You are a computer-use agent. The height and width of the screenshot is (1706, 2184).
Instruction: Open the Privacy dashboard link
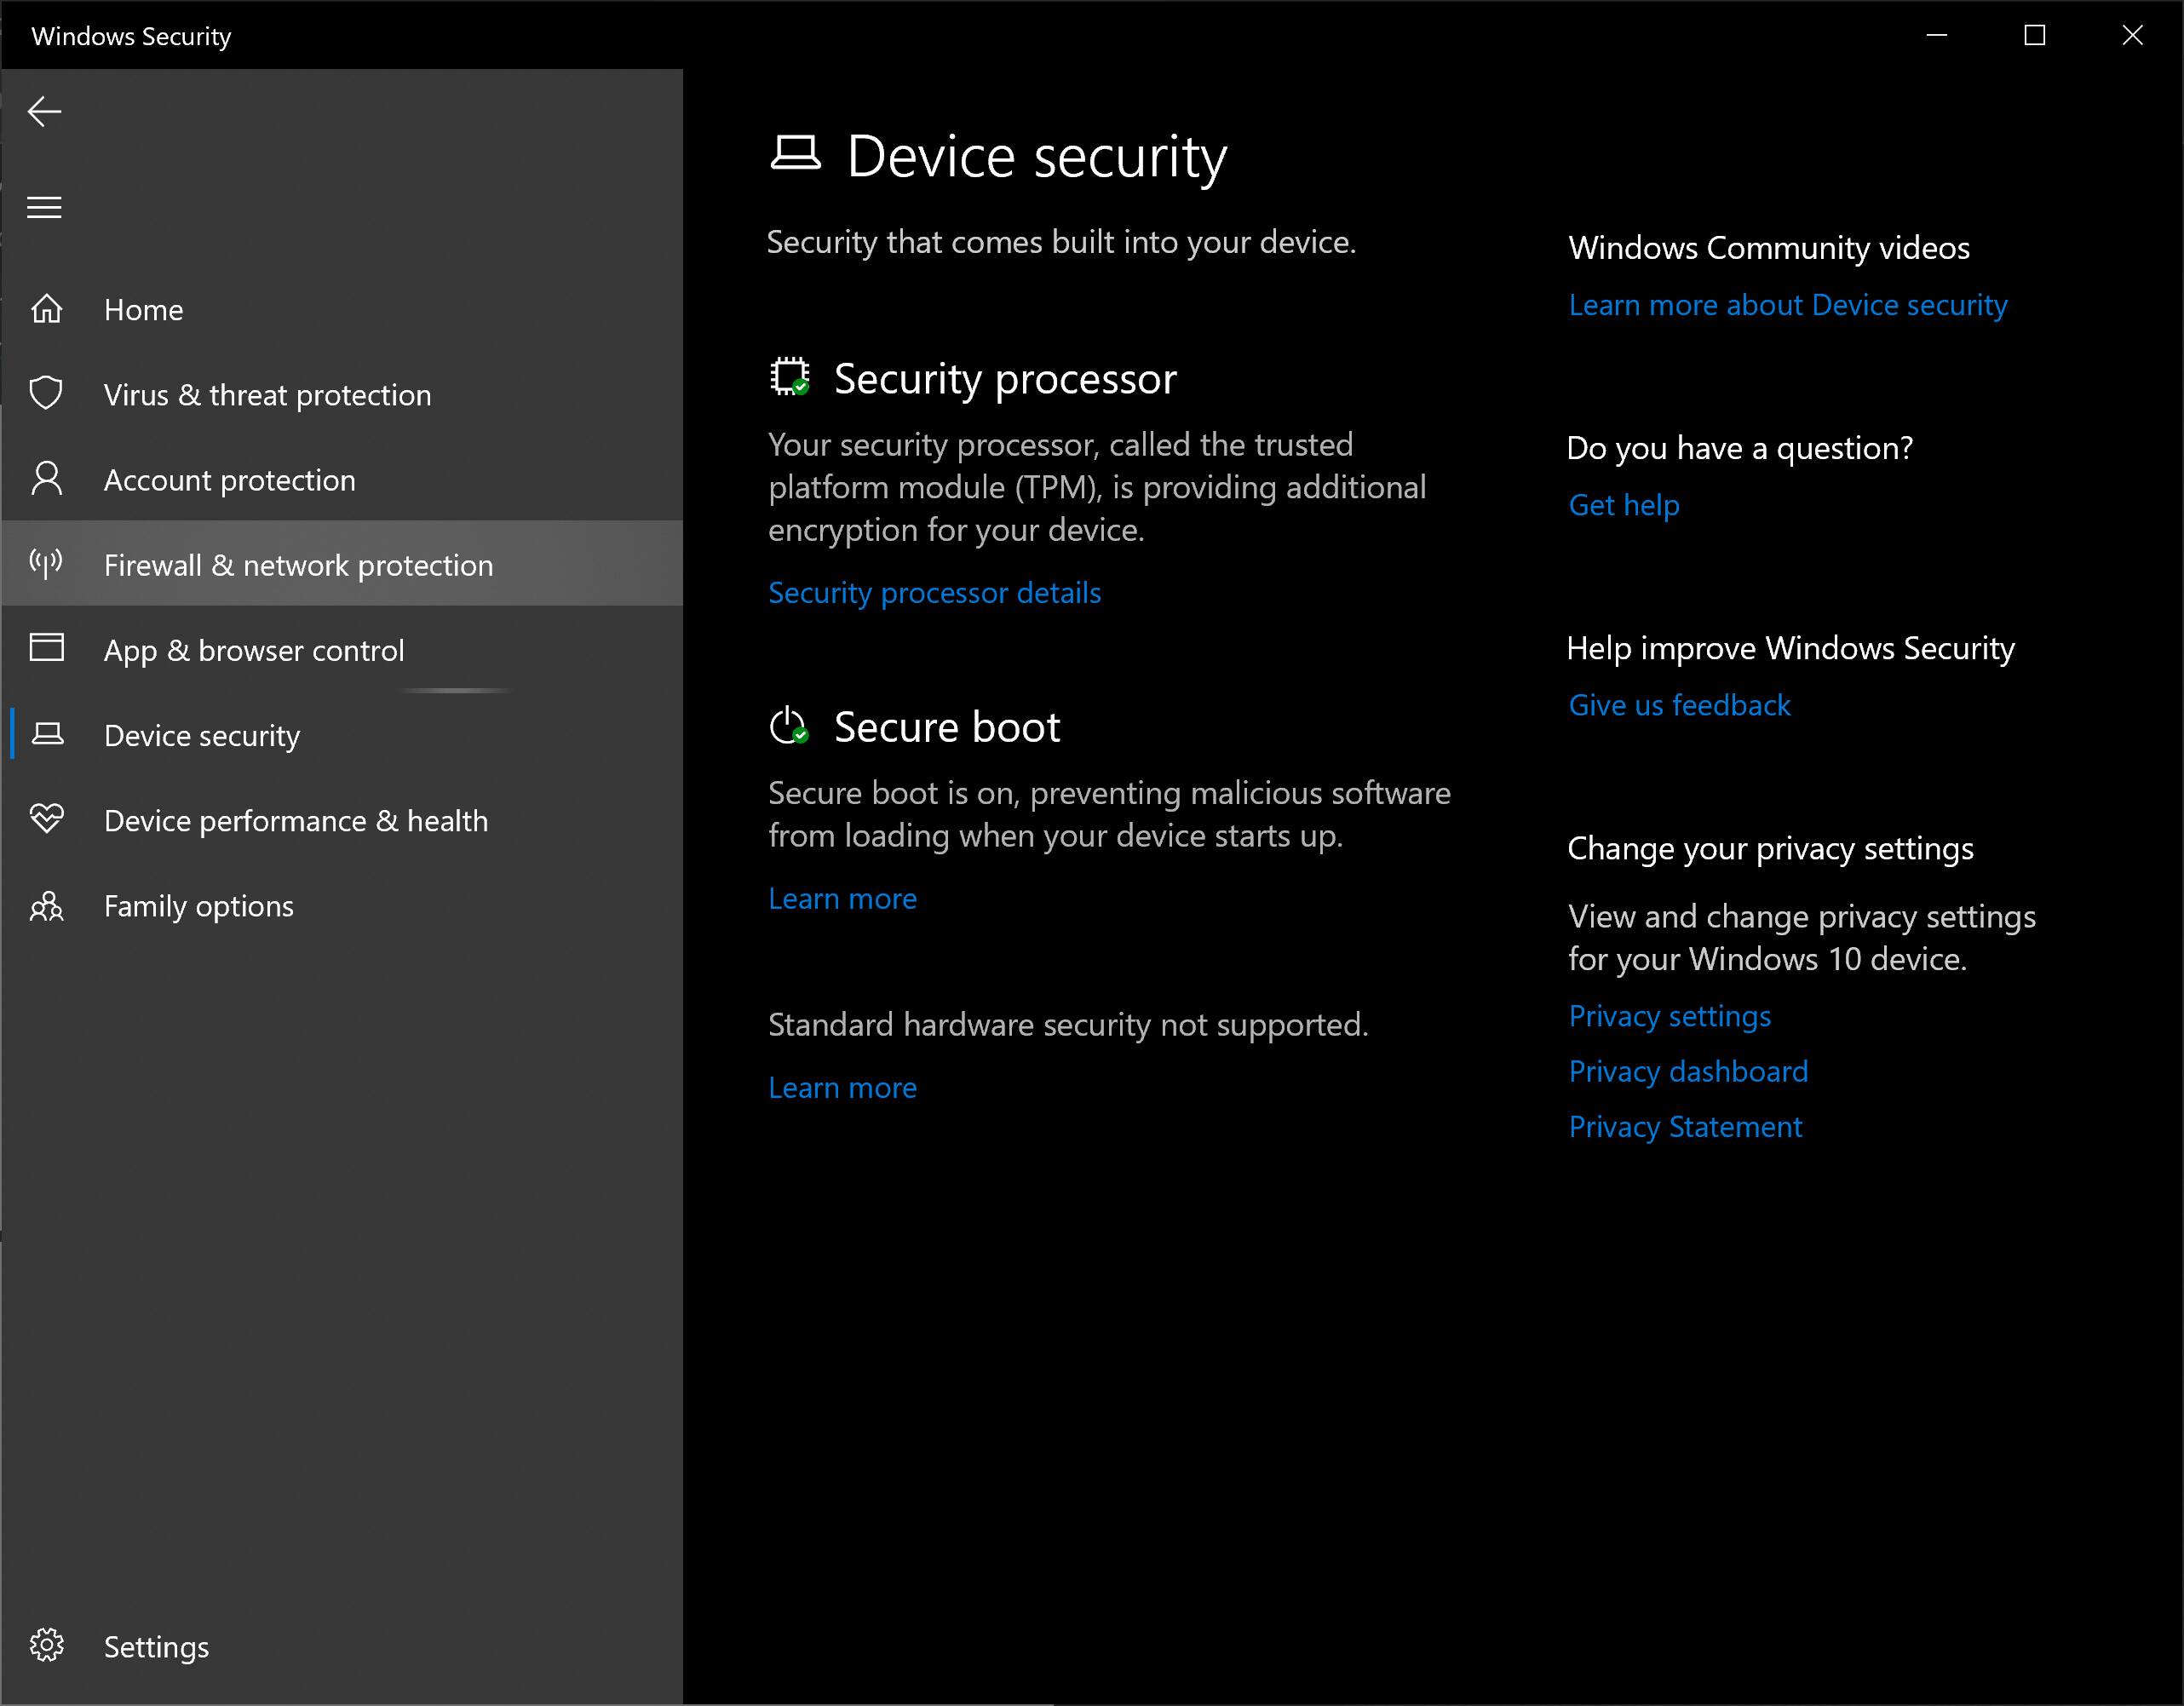(x=1687, y=1072)
